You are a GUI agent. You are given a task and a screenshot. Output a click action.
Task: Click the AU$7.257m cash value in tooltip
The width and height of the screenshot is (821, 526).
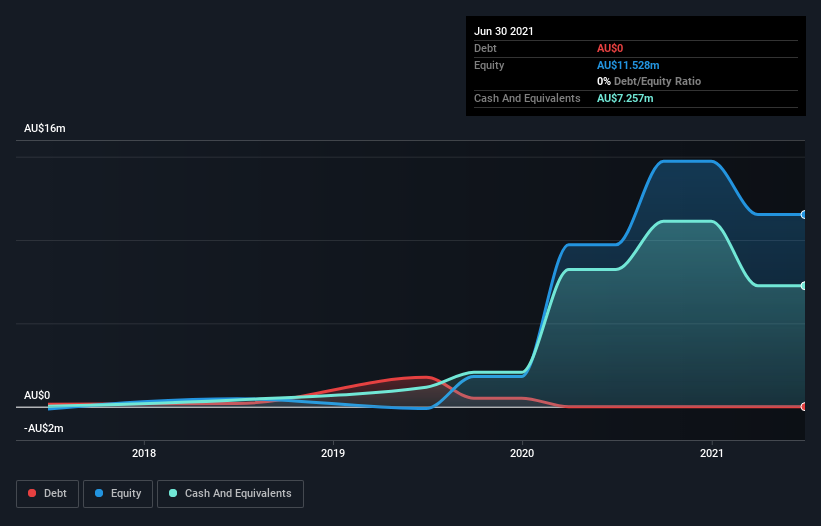[x=625, y=98]
